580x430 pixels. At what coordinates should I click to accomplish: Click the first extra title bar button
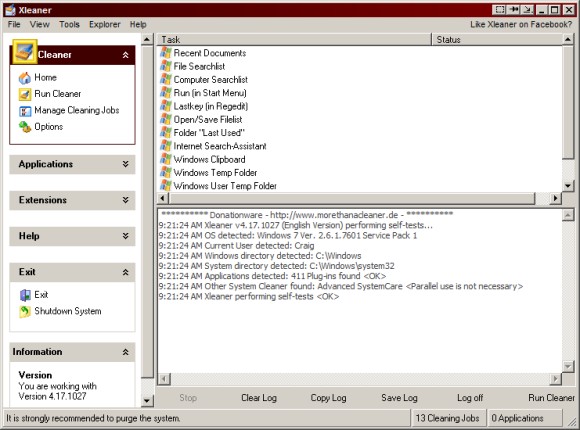pos(499,10)
